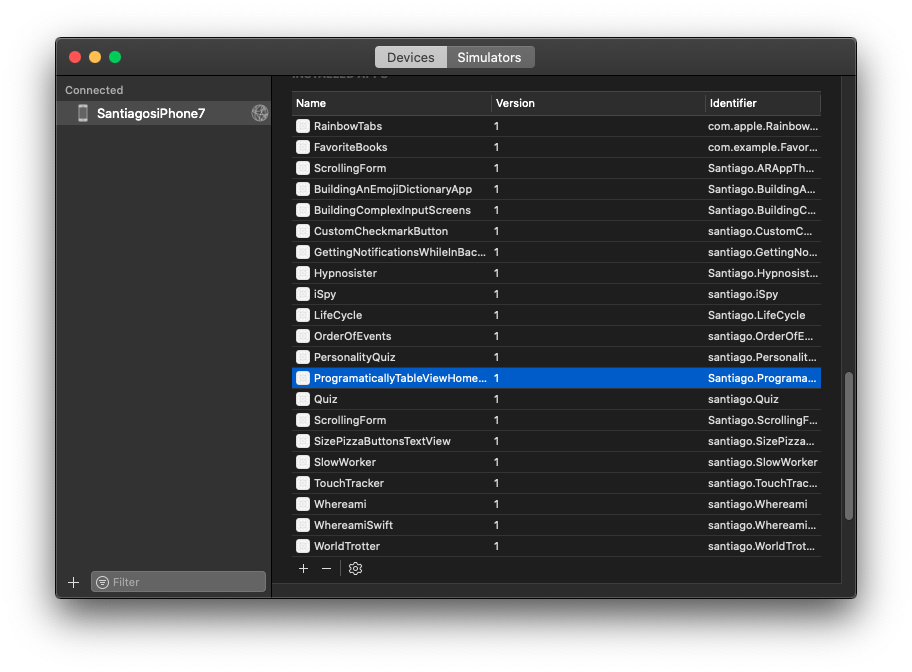Click the SizePizzaButtonsTextView app icon
The image size is (912, 672).
[x=303, y=441]
